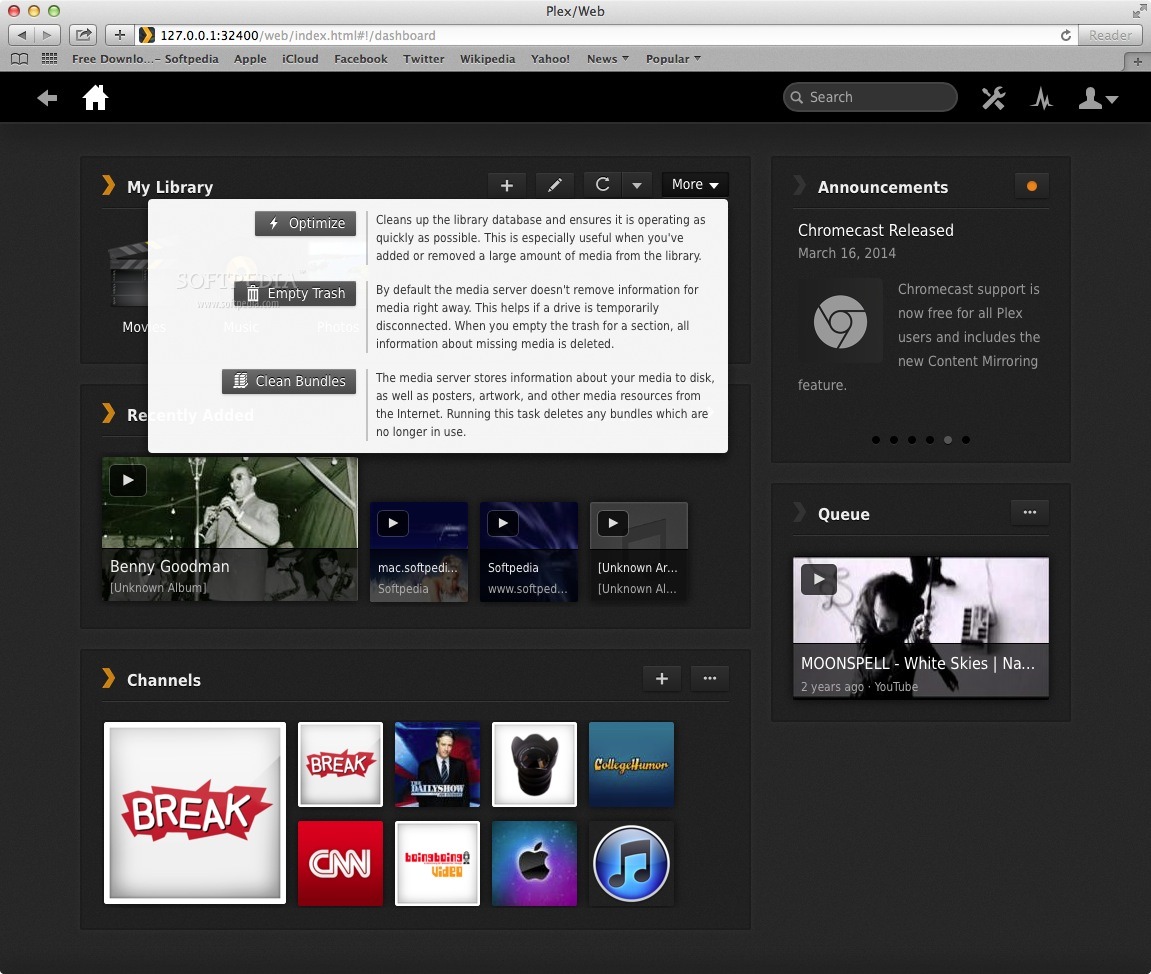The height and width of the screenshot is (974, 1151).
Task: Select the fourth announcement page dot
Action: (x=930, y=440)
